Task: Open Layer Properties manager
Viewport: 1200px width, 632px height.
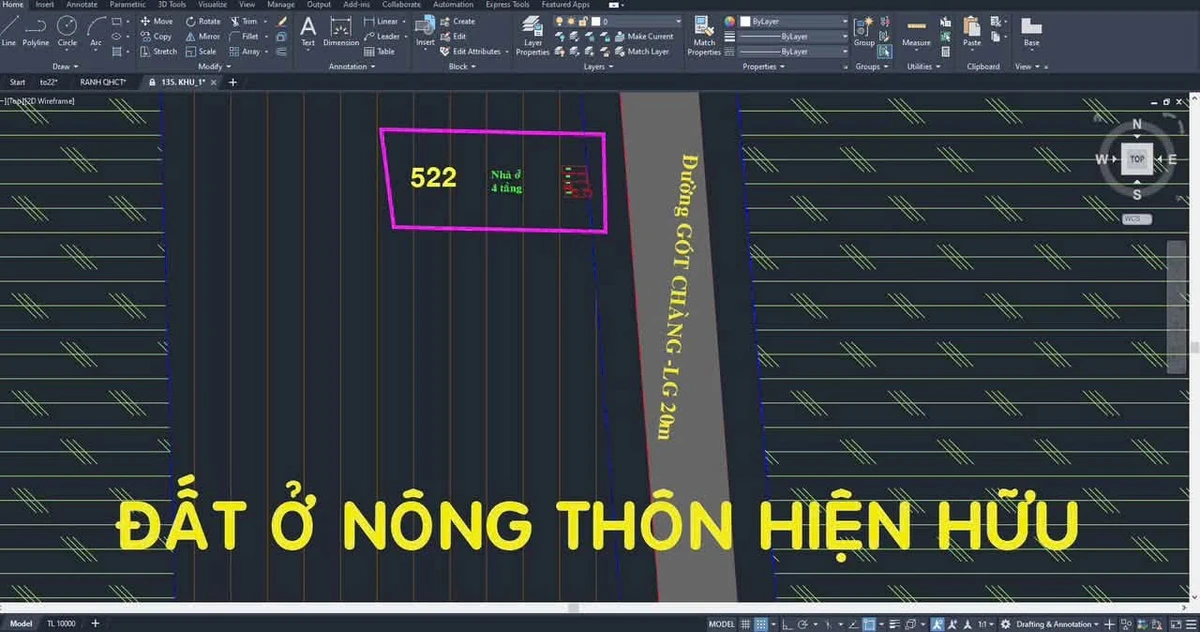Action: pos(533,35)
